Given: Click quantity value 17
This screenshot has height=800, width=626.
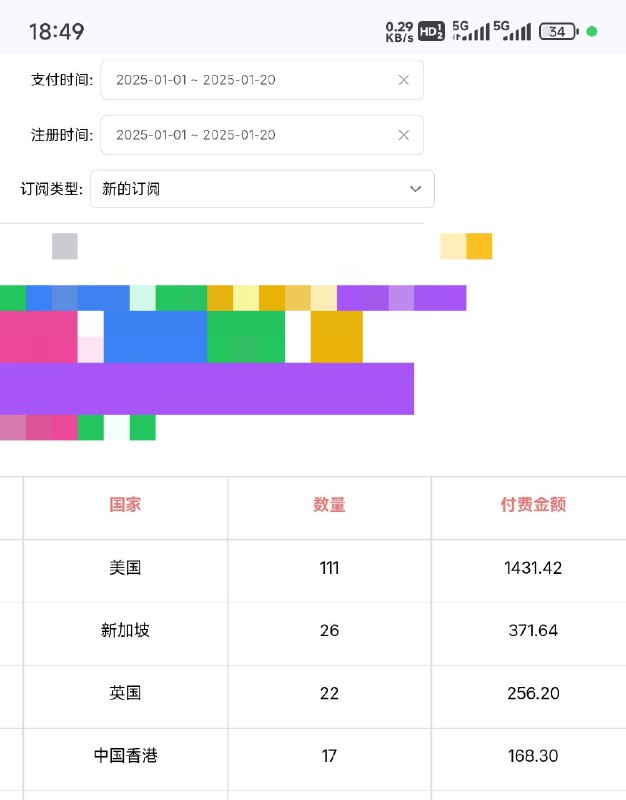Looking at the screenshot, I should pyautogui.click(x=329, y=756).
